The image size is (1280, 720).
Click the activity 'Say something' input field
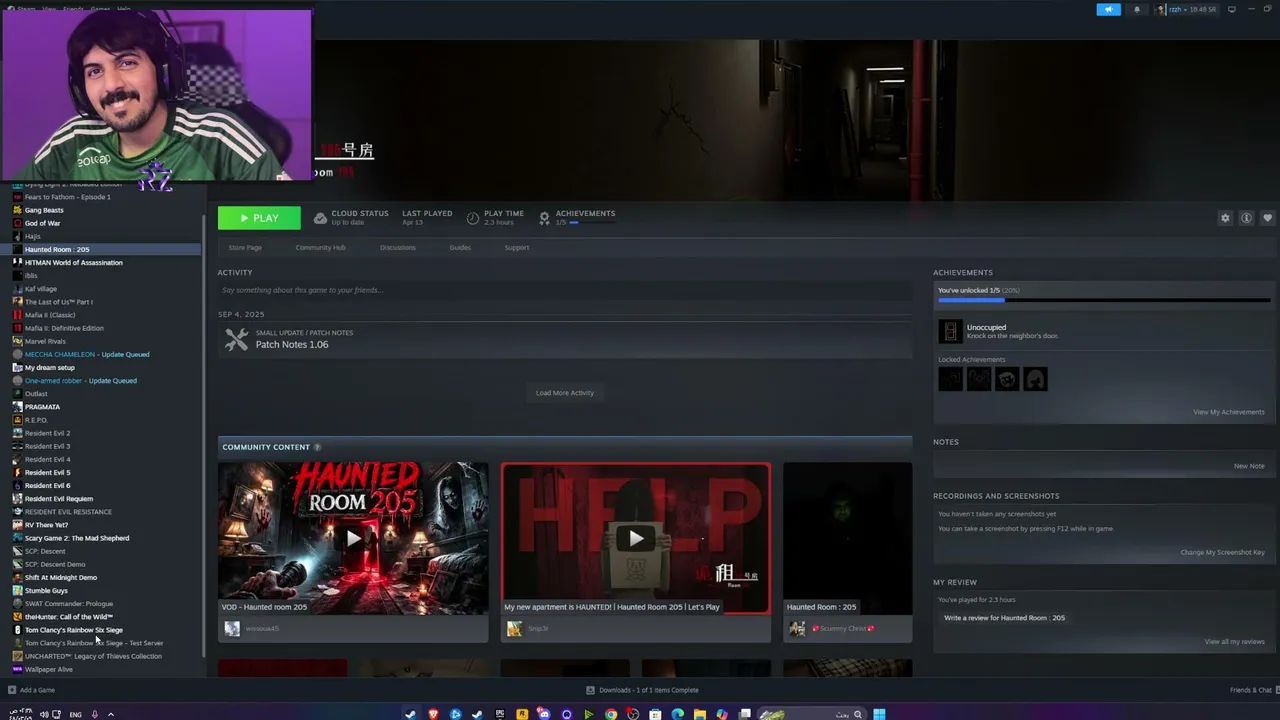565,290
